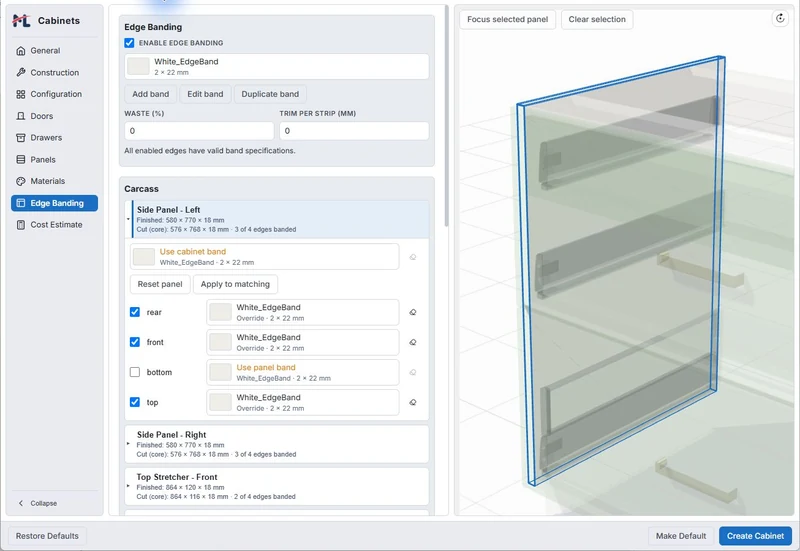Navigate to the Drawers section
The width and height of the screenshot is (800, 551).
click(x=54, y=138)
